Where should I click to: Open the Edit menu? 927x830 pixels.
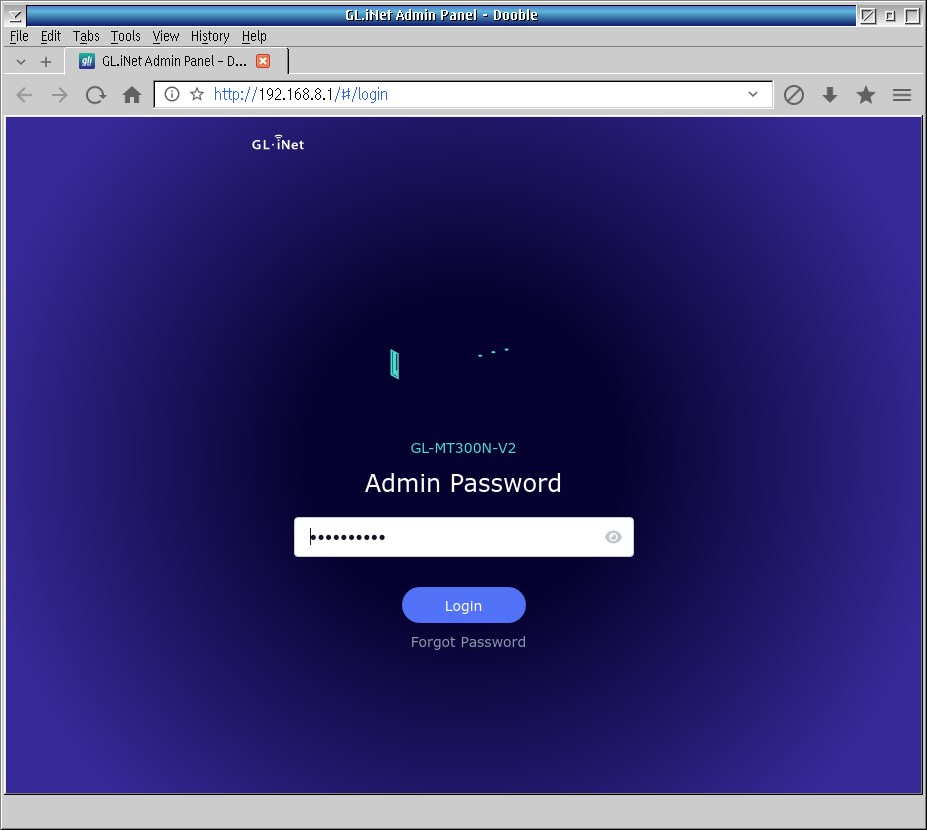click(50, 36)
